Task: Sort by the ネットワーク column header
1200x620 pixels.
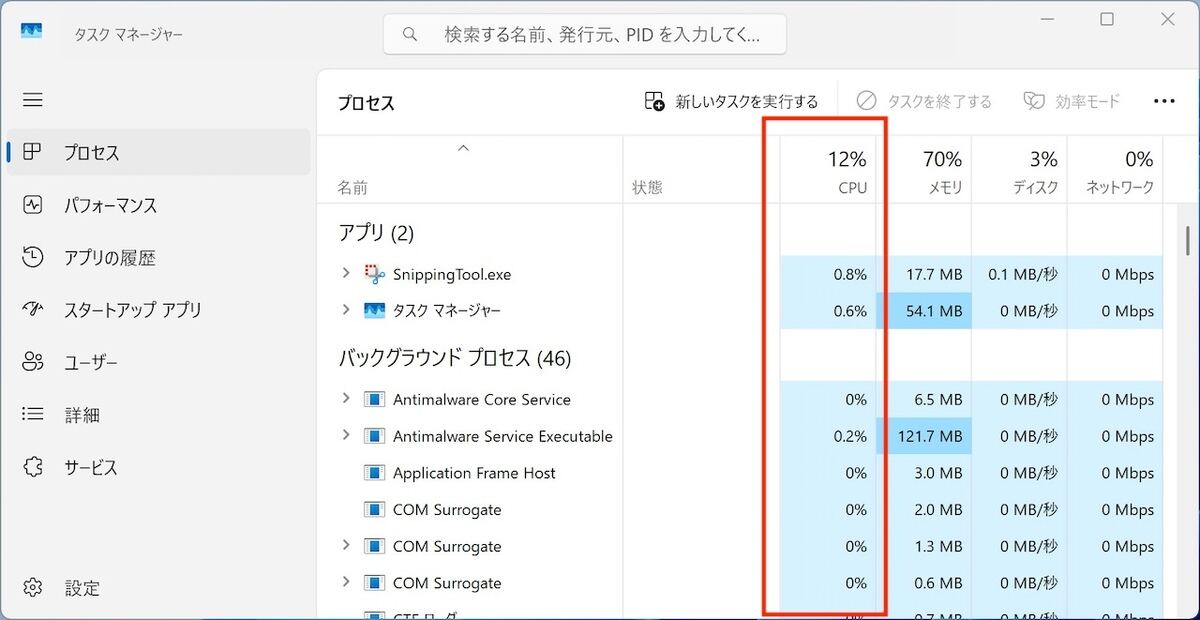Action: tap(1115, 170)
